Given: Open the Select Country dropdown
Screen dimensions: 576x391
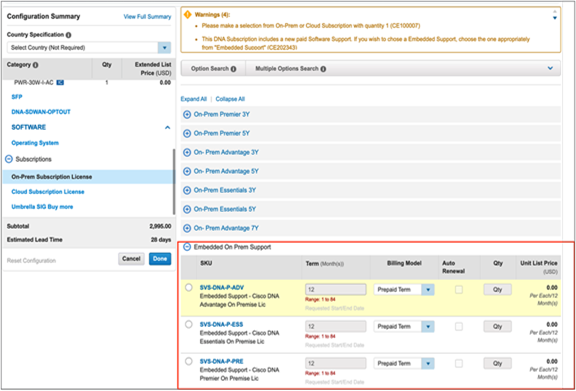Looking at the screenshot, I should pyautogui.click(x=164, y=48).
